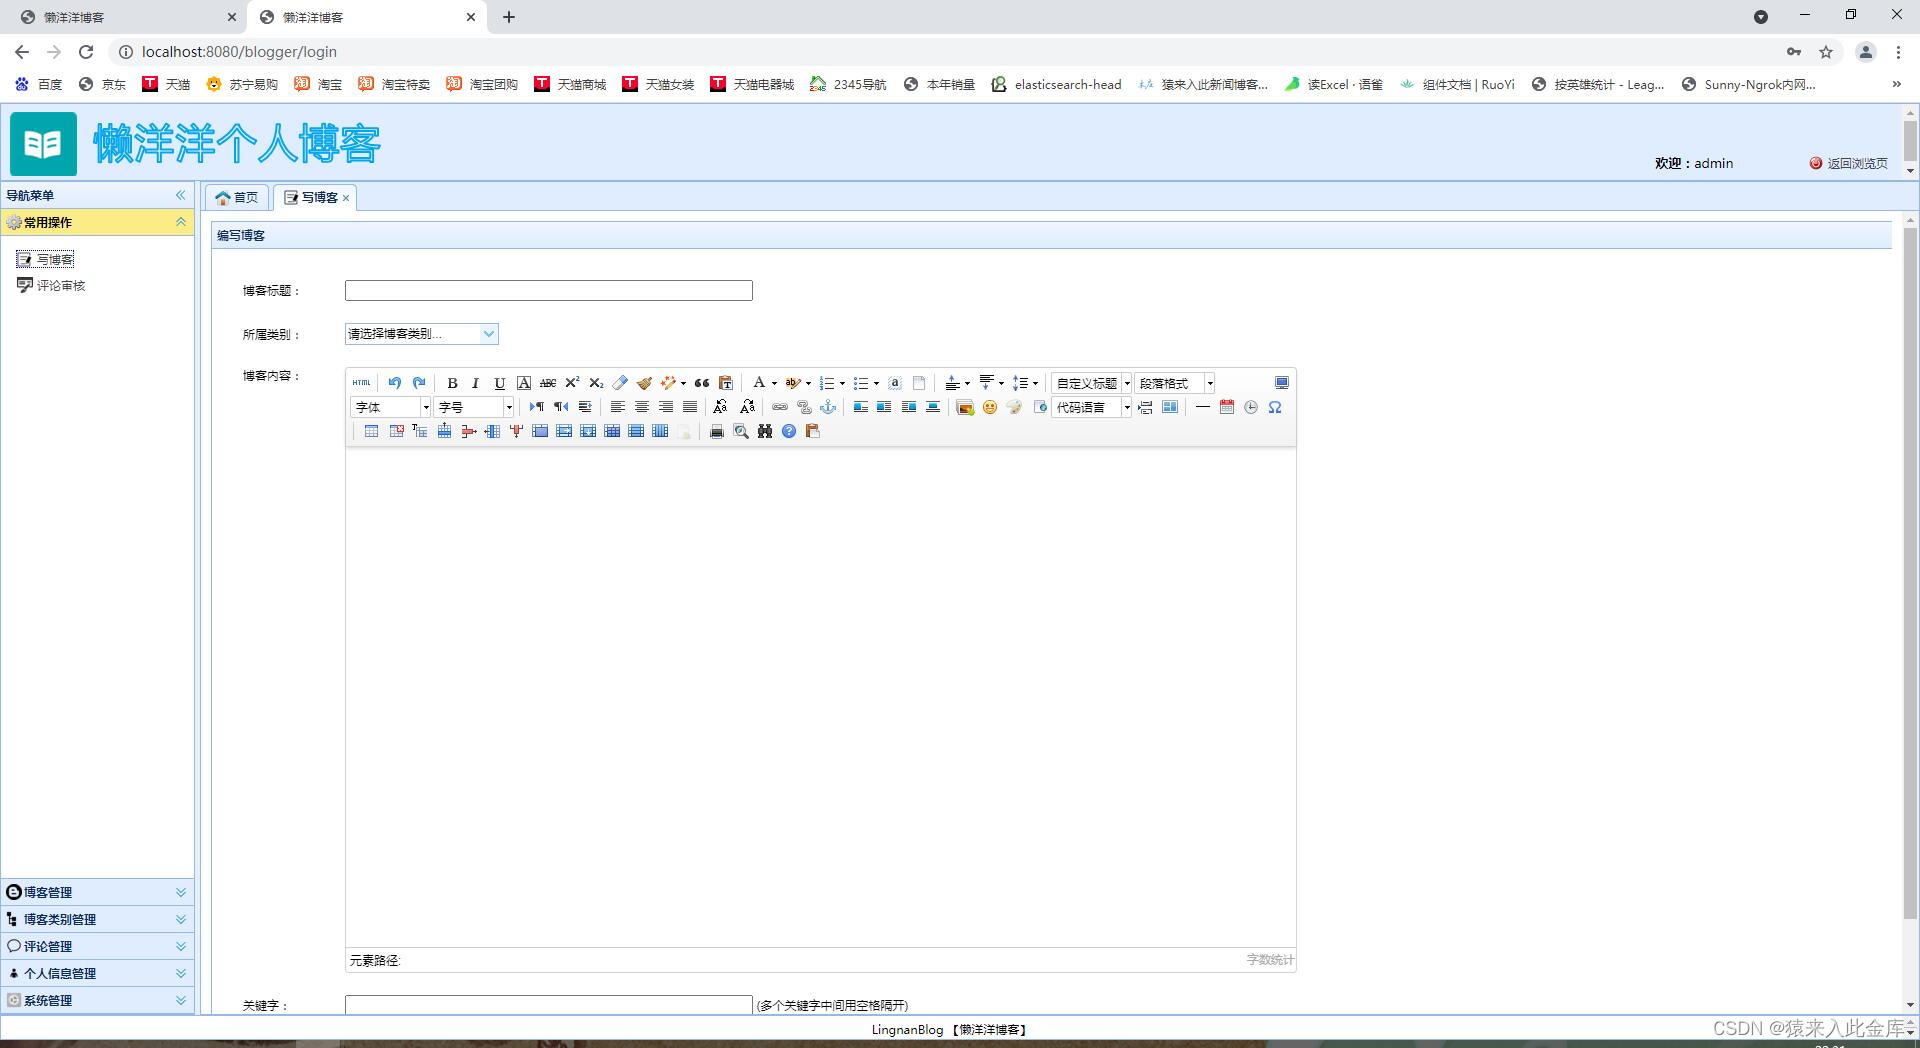Close the 写博客 tab

point(346,198)
